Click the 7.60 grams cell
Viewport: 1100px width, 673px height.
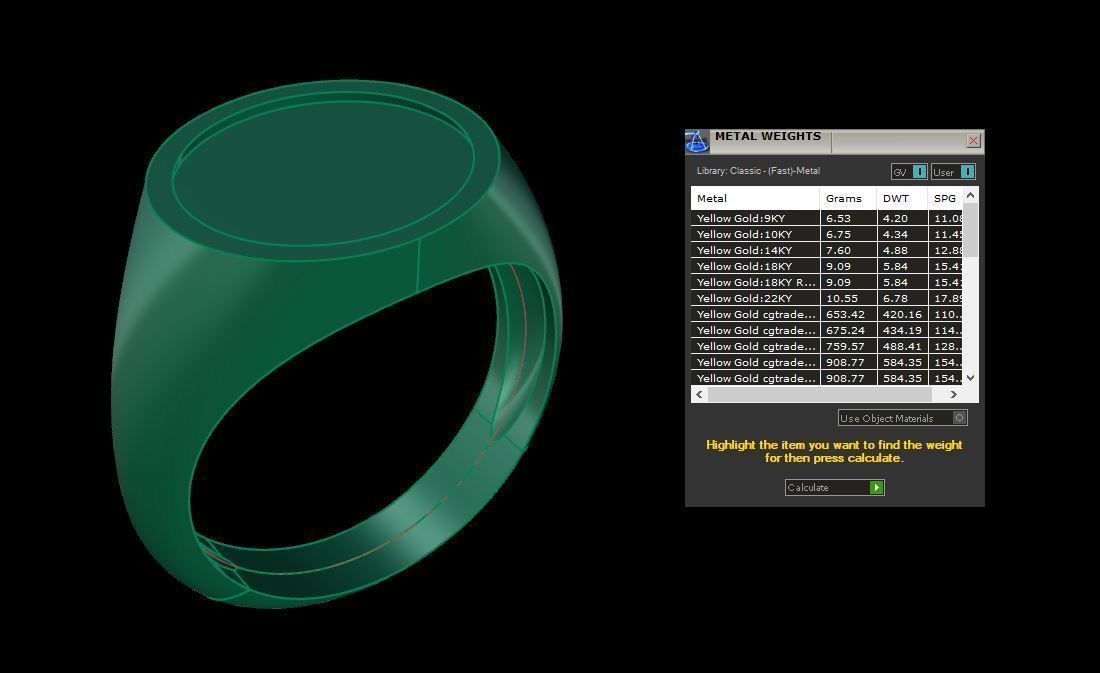[x=848, y=251]
